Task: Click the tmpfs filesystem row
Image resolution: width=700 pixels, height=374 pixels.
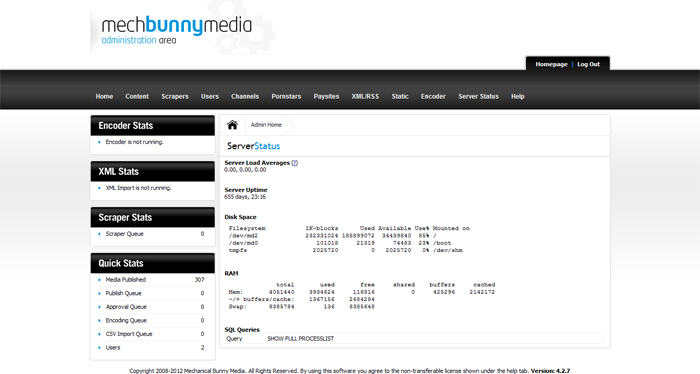Action: click(x=346, y=250)
